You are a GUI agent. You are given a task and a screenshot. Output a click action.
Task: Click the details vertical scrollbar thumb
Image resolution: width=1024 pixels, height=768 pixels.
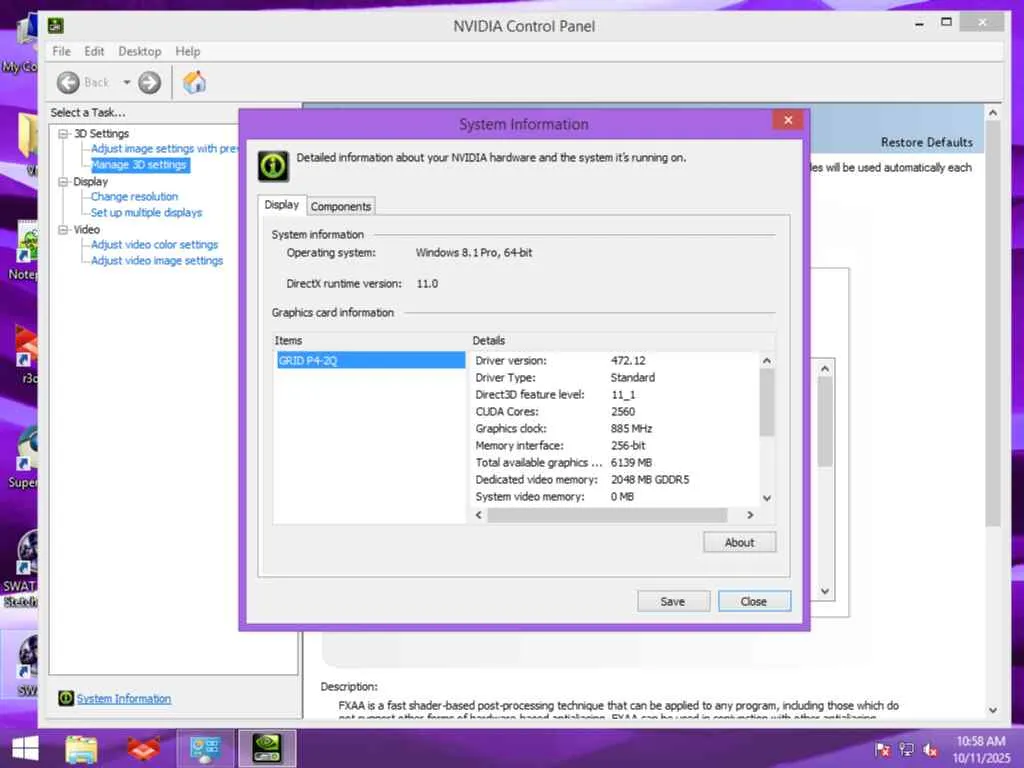[x=767, y=402]
